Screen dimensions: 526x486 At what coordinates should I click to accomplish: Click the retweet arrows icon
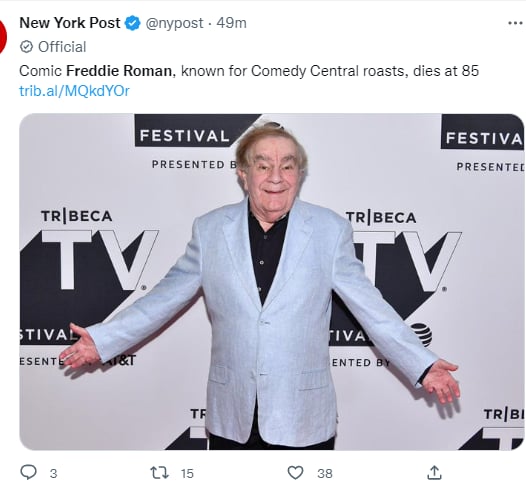coord(159,473)
